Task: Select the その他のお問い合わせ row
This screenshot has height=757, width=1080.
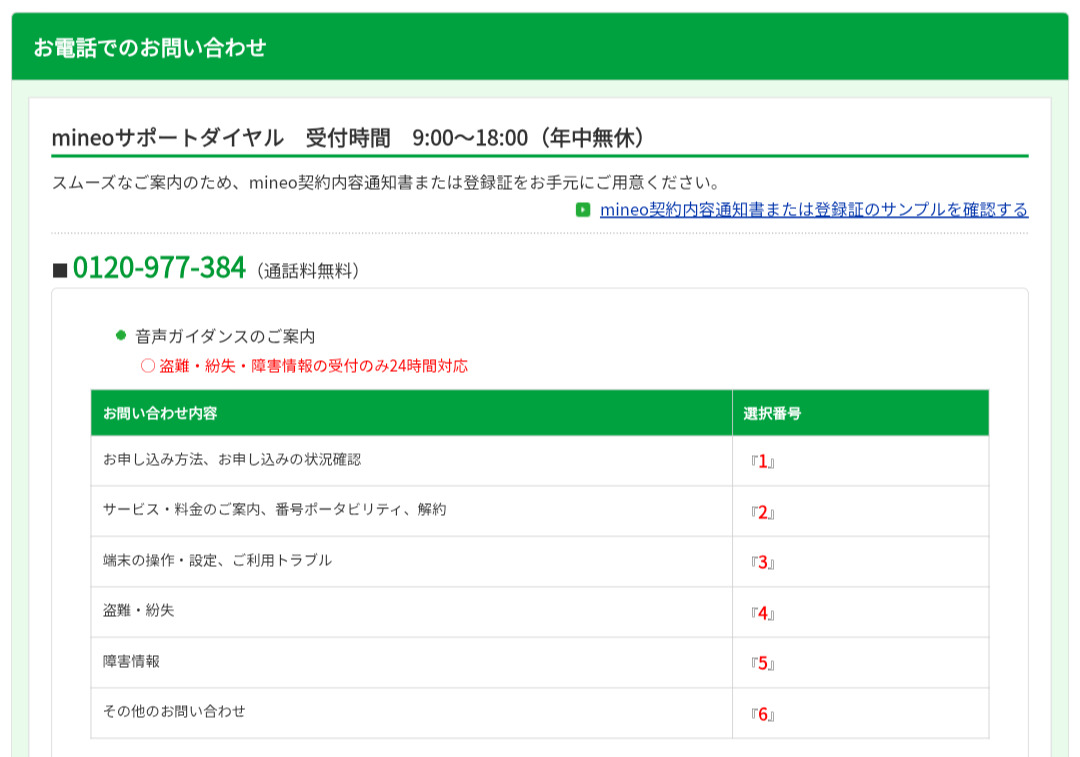Action: (x=174, y=712)
